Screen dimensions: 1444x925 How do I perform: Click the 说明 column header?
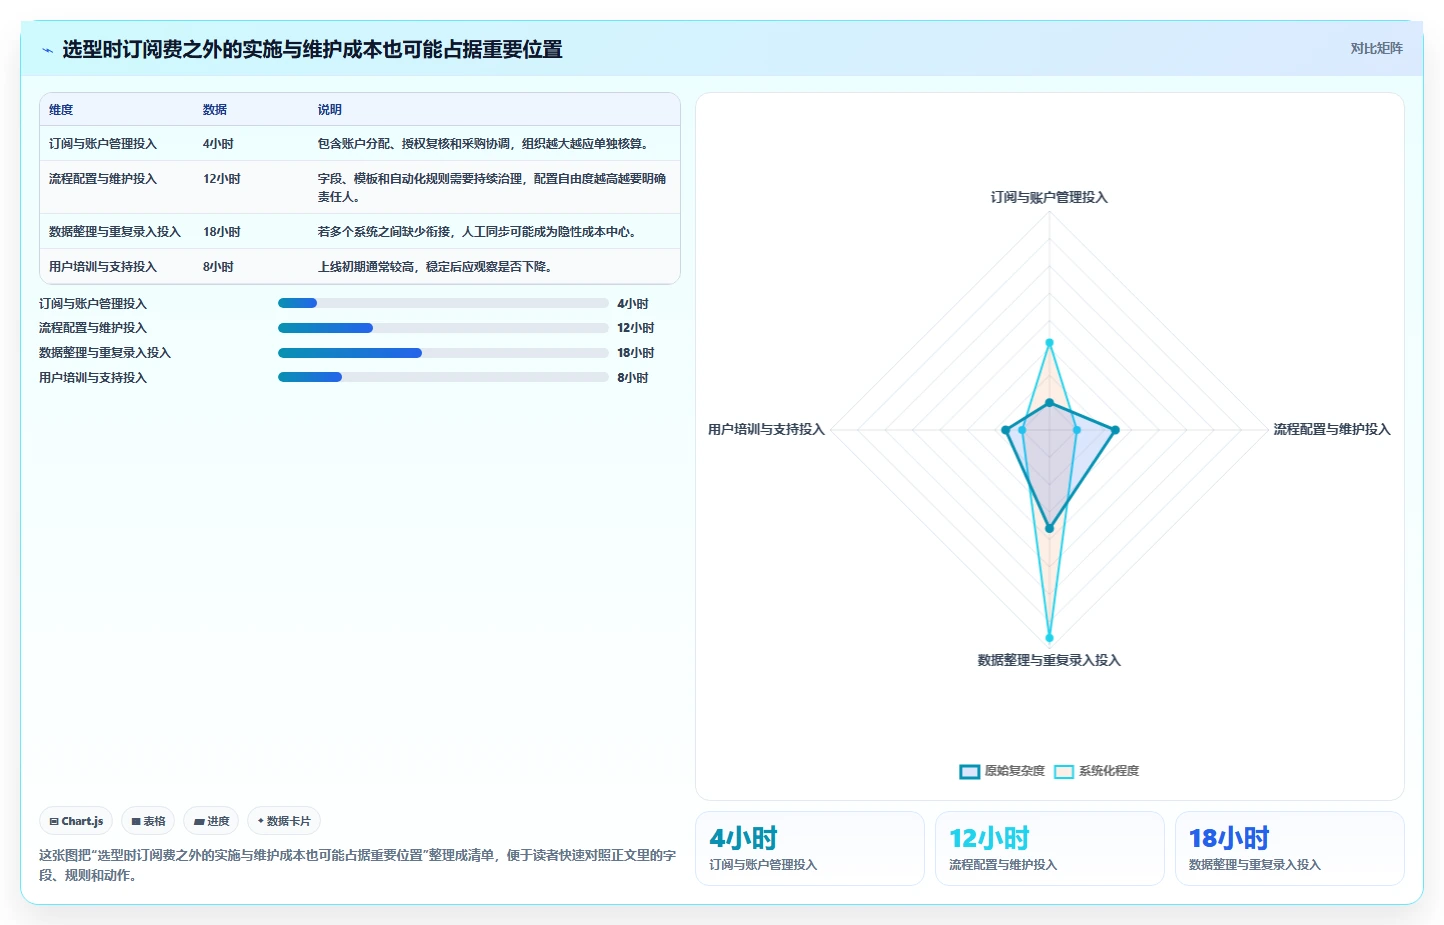pyautogui.click(x=330, y=110)
